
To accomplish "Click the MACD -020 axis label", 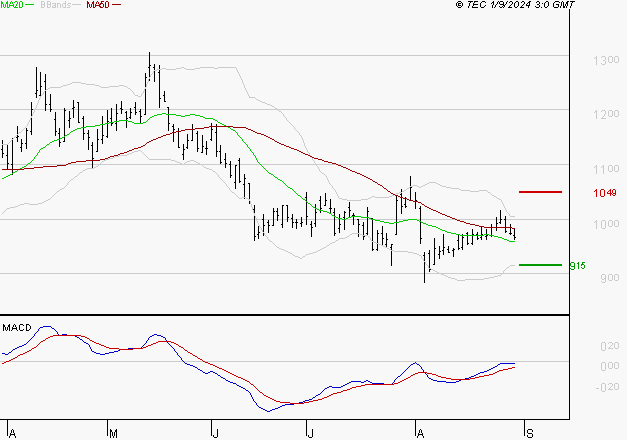I will click(607, 387).
